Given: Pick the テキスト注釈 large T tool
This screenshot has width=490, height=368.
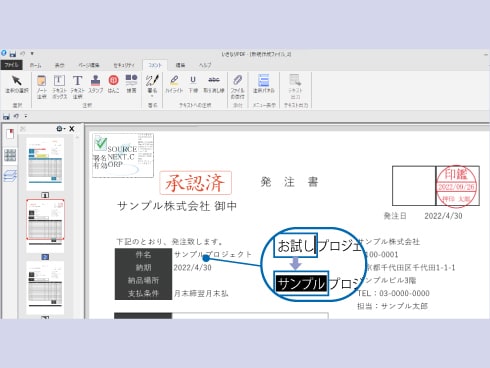Looking at the screenshot, I should [x=77, y=87].
